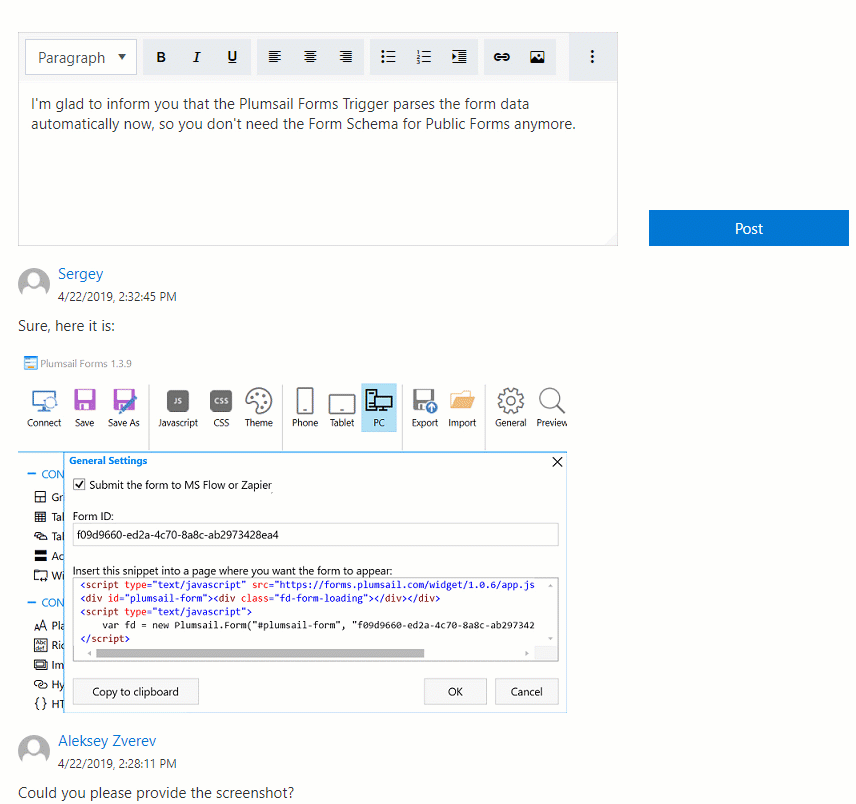Center align the paragraph text
Image resolution: width=856 pixels, height=804 pixels.
coord(310,57)
